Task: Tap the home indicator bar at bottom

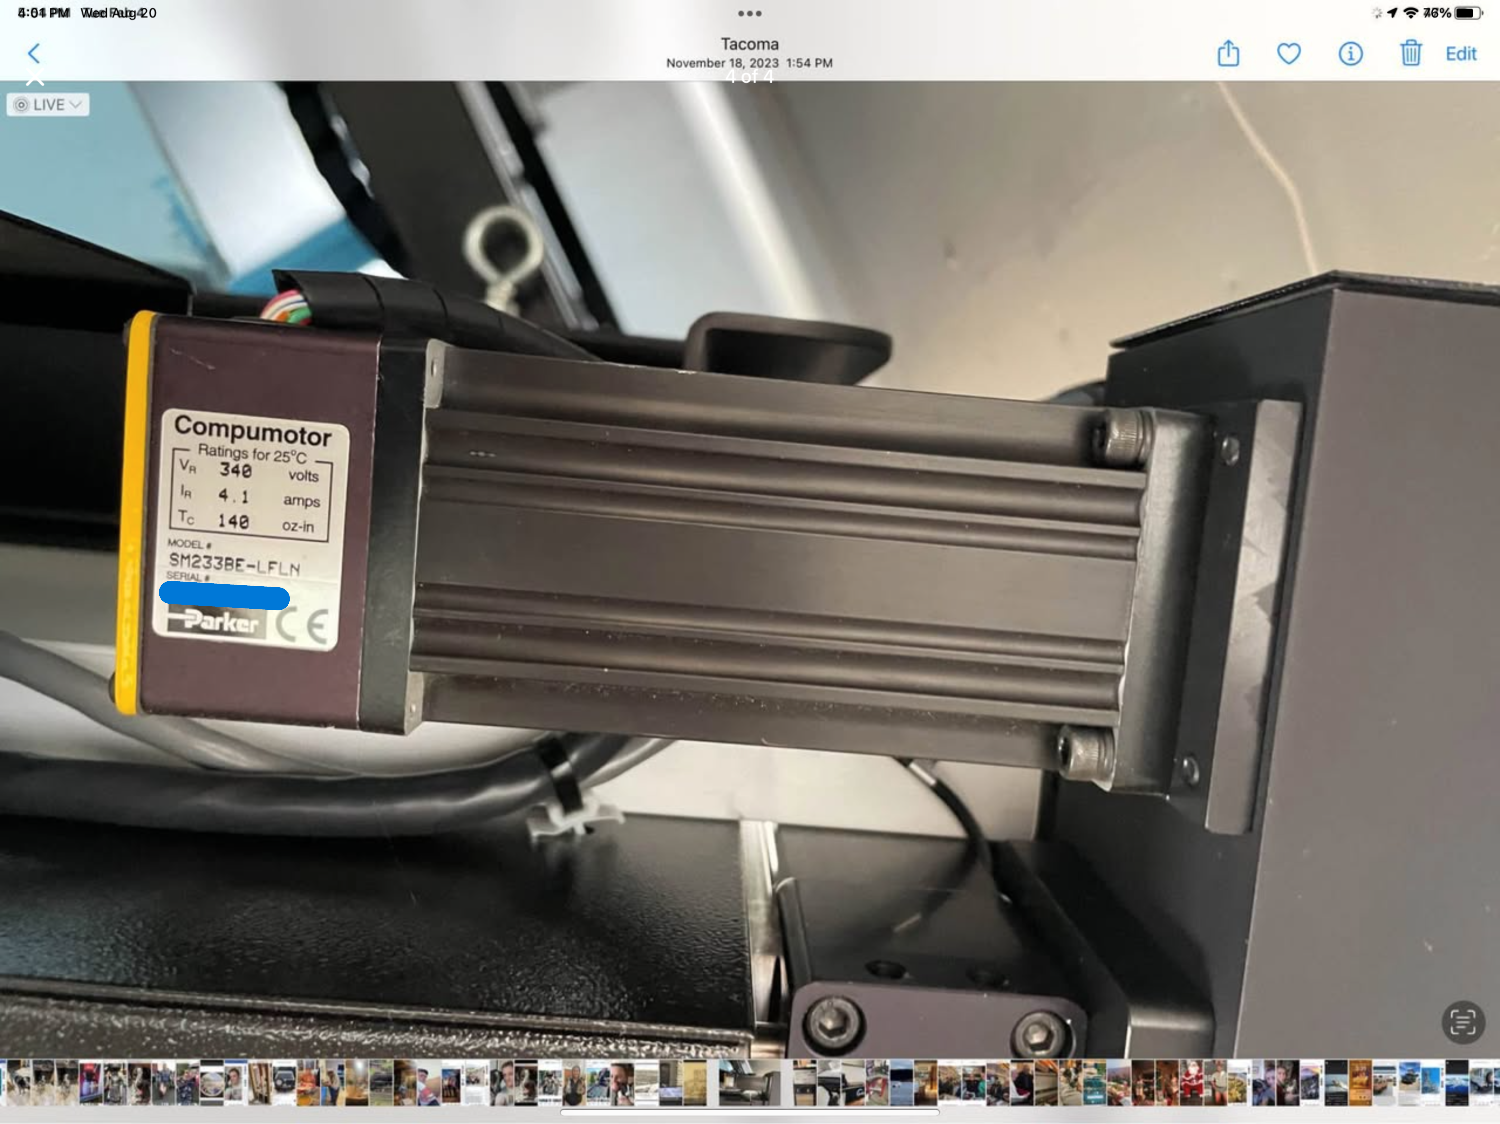Action: pyautogui.click(x=749, y=1111)
